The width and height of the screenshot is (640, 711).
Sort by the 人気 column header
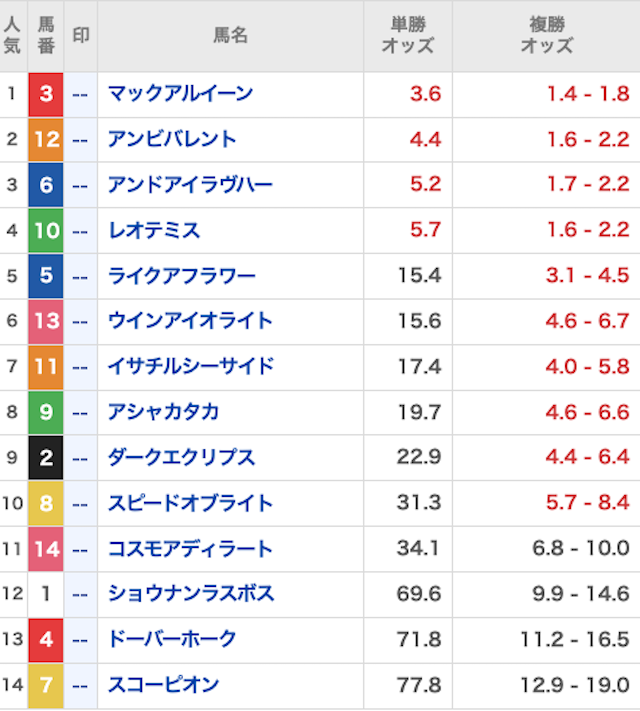[12, 35]
